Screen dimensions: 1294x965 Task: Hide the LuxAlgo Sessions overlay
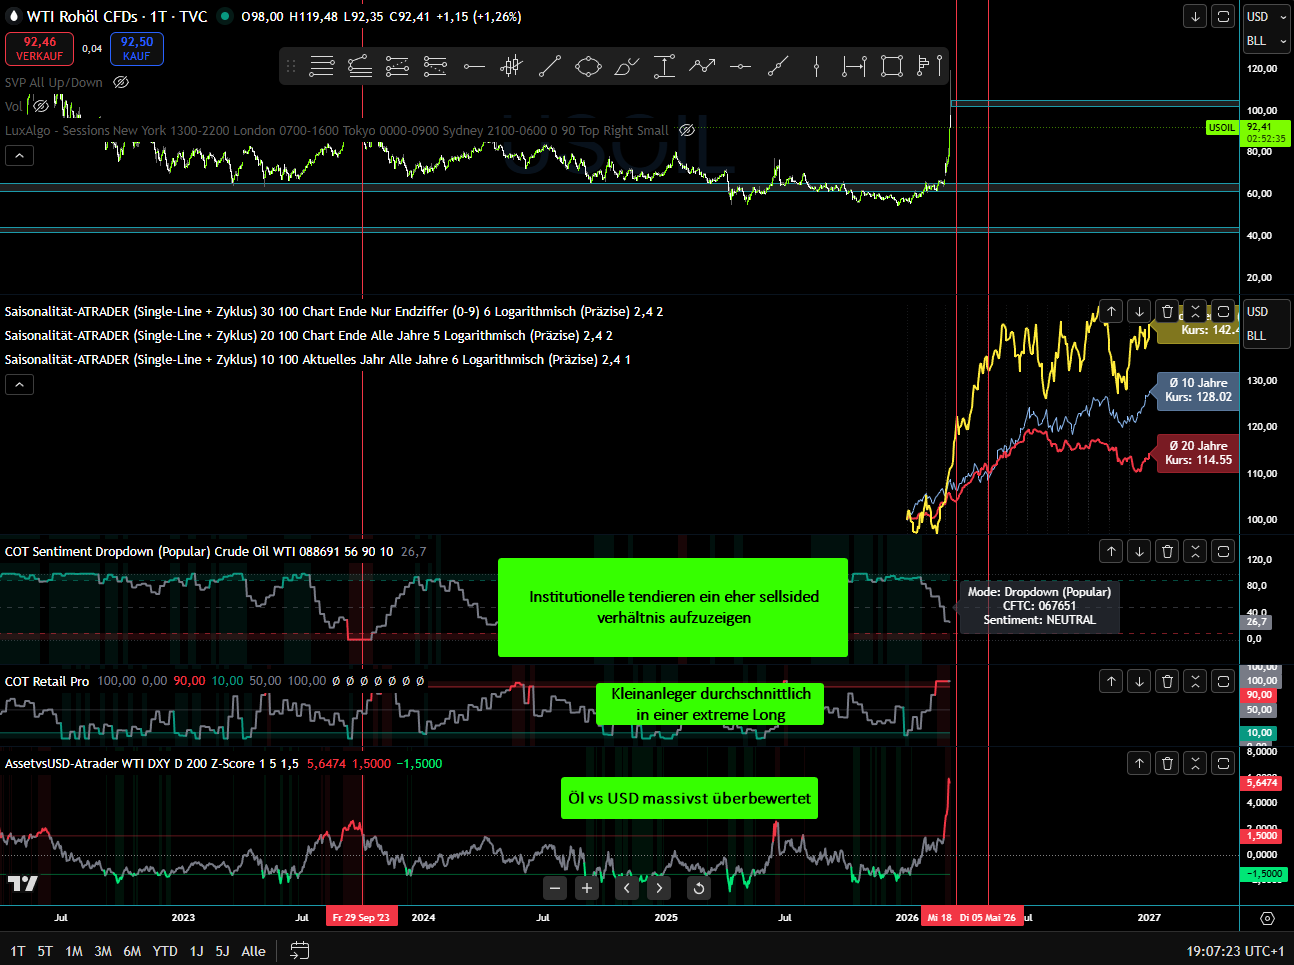pyautogui.click(x=687, y=129)
